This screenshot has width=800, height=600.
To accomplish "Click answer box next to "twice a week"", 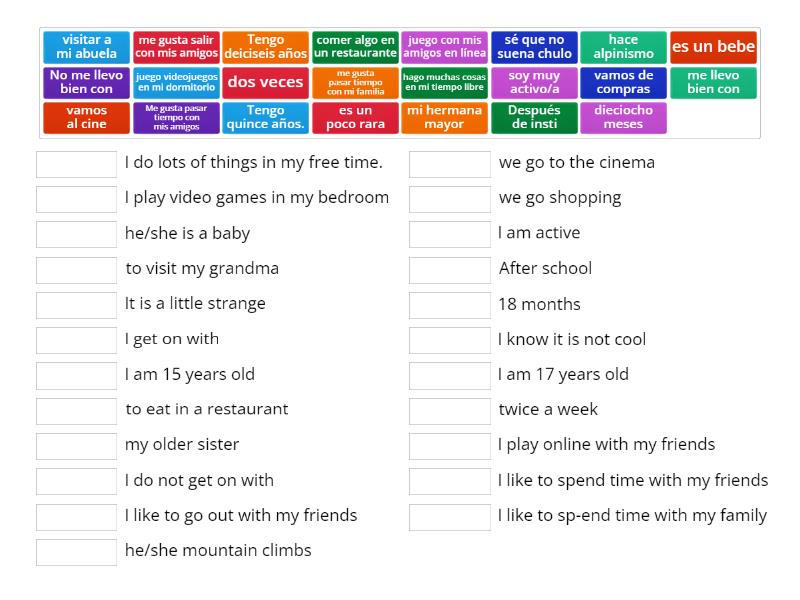I will click(449, 409).
